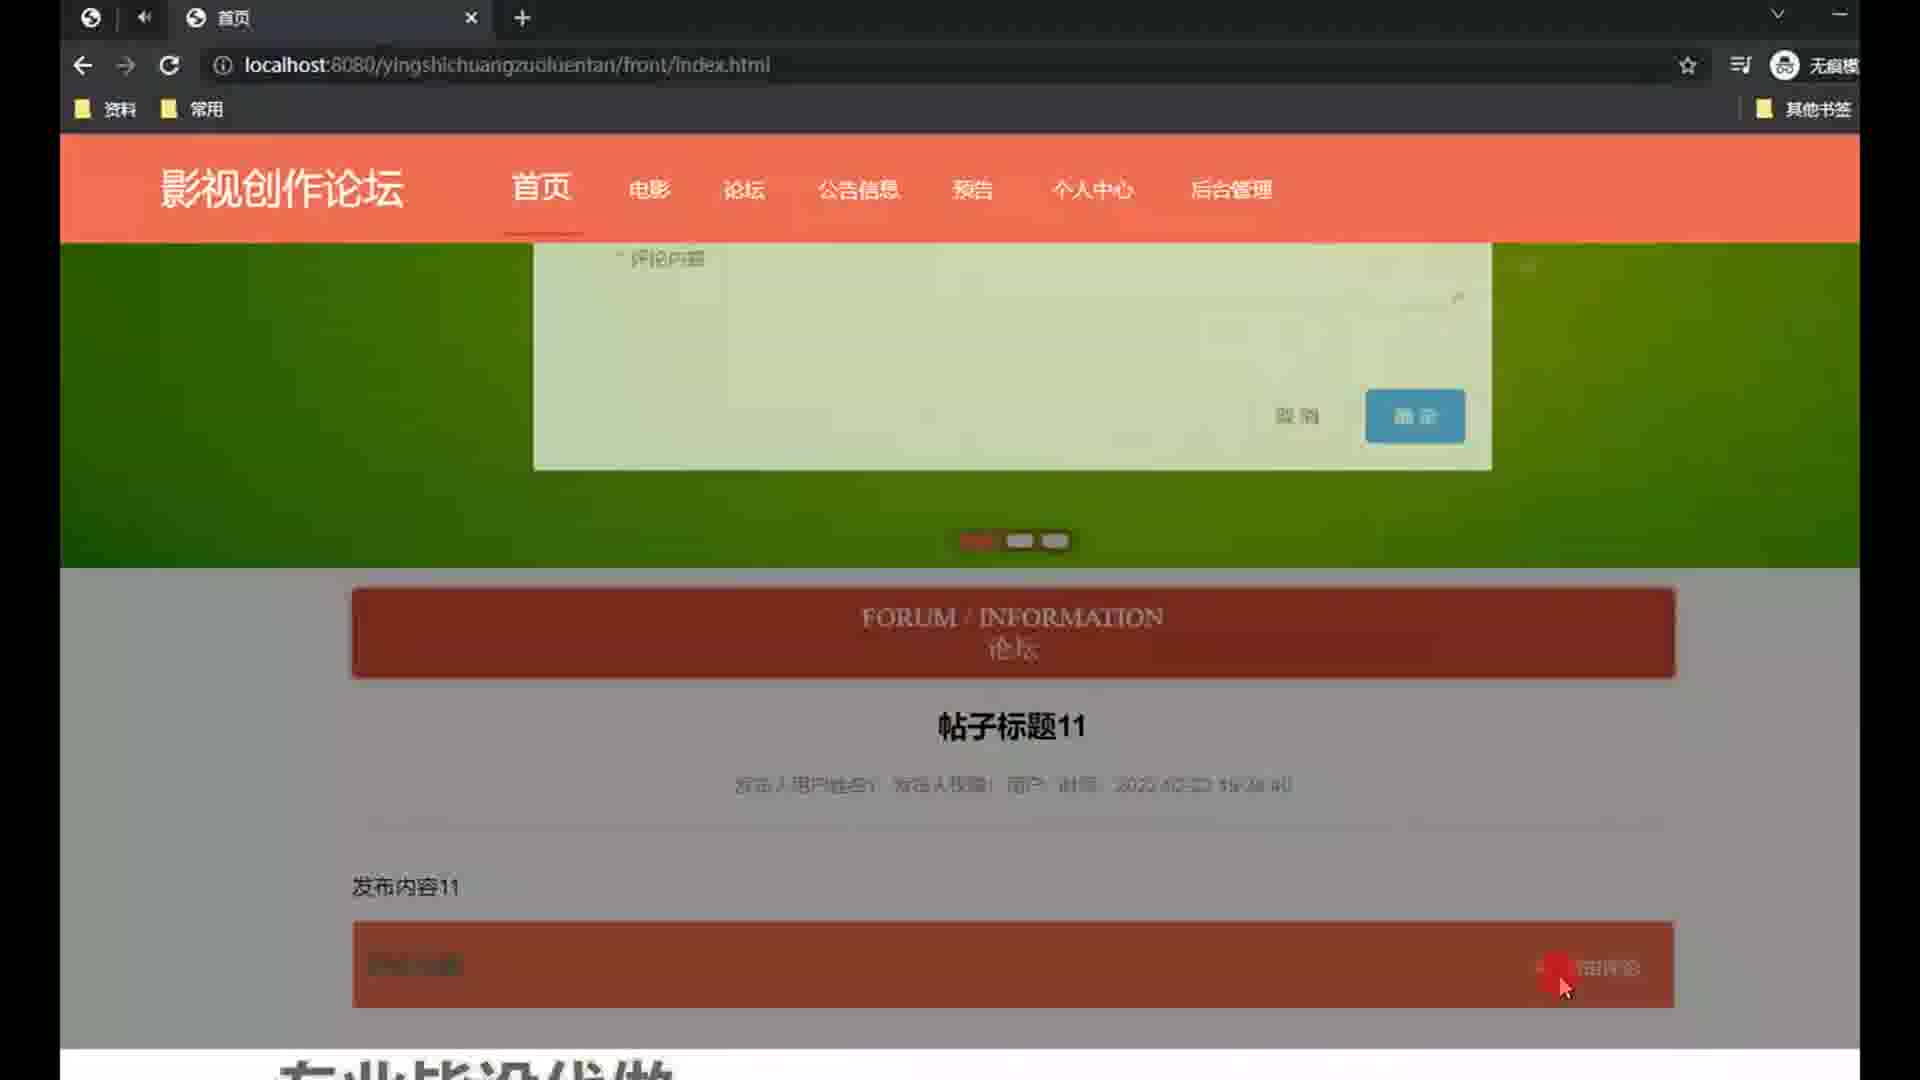The width and height of the screenshot is (1920, 1080).
Task: Select the second carousel indicator dot
Action: 1019,541
